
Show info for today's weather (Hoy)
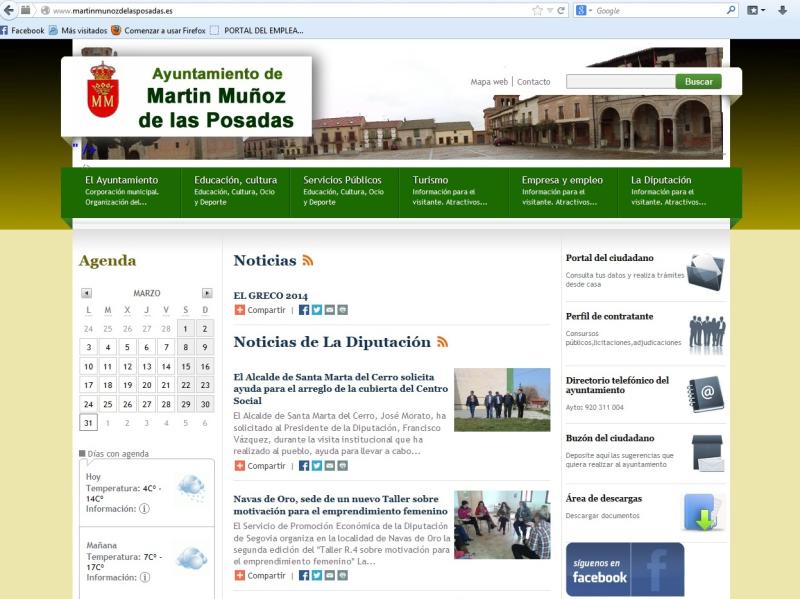click(x=144, y=509)
